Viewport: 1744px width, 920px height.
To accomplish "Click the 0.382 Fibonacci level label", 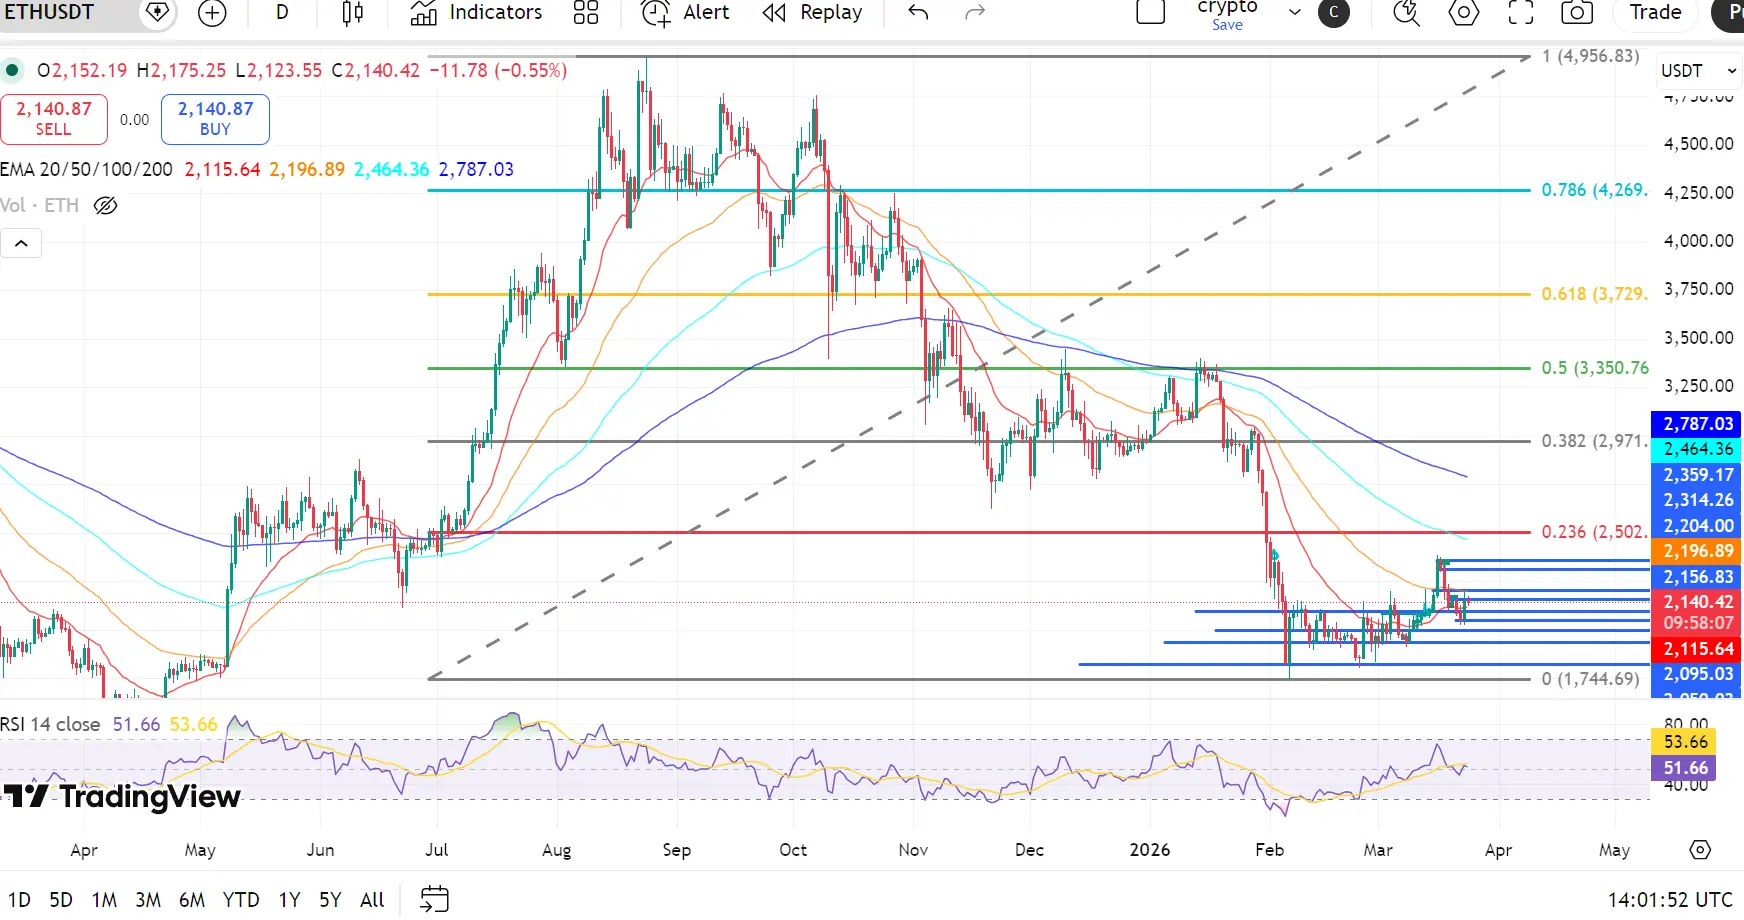I will coord(1594,441).
